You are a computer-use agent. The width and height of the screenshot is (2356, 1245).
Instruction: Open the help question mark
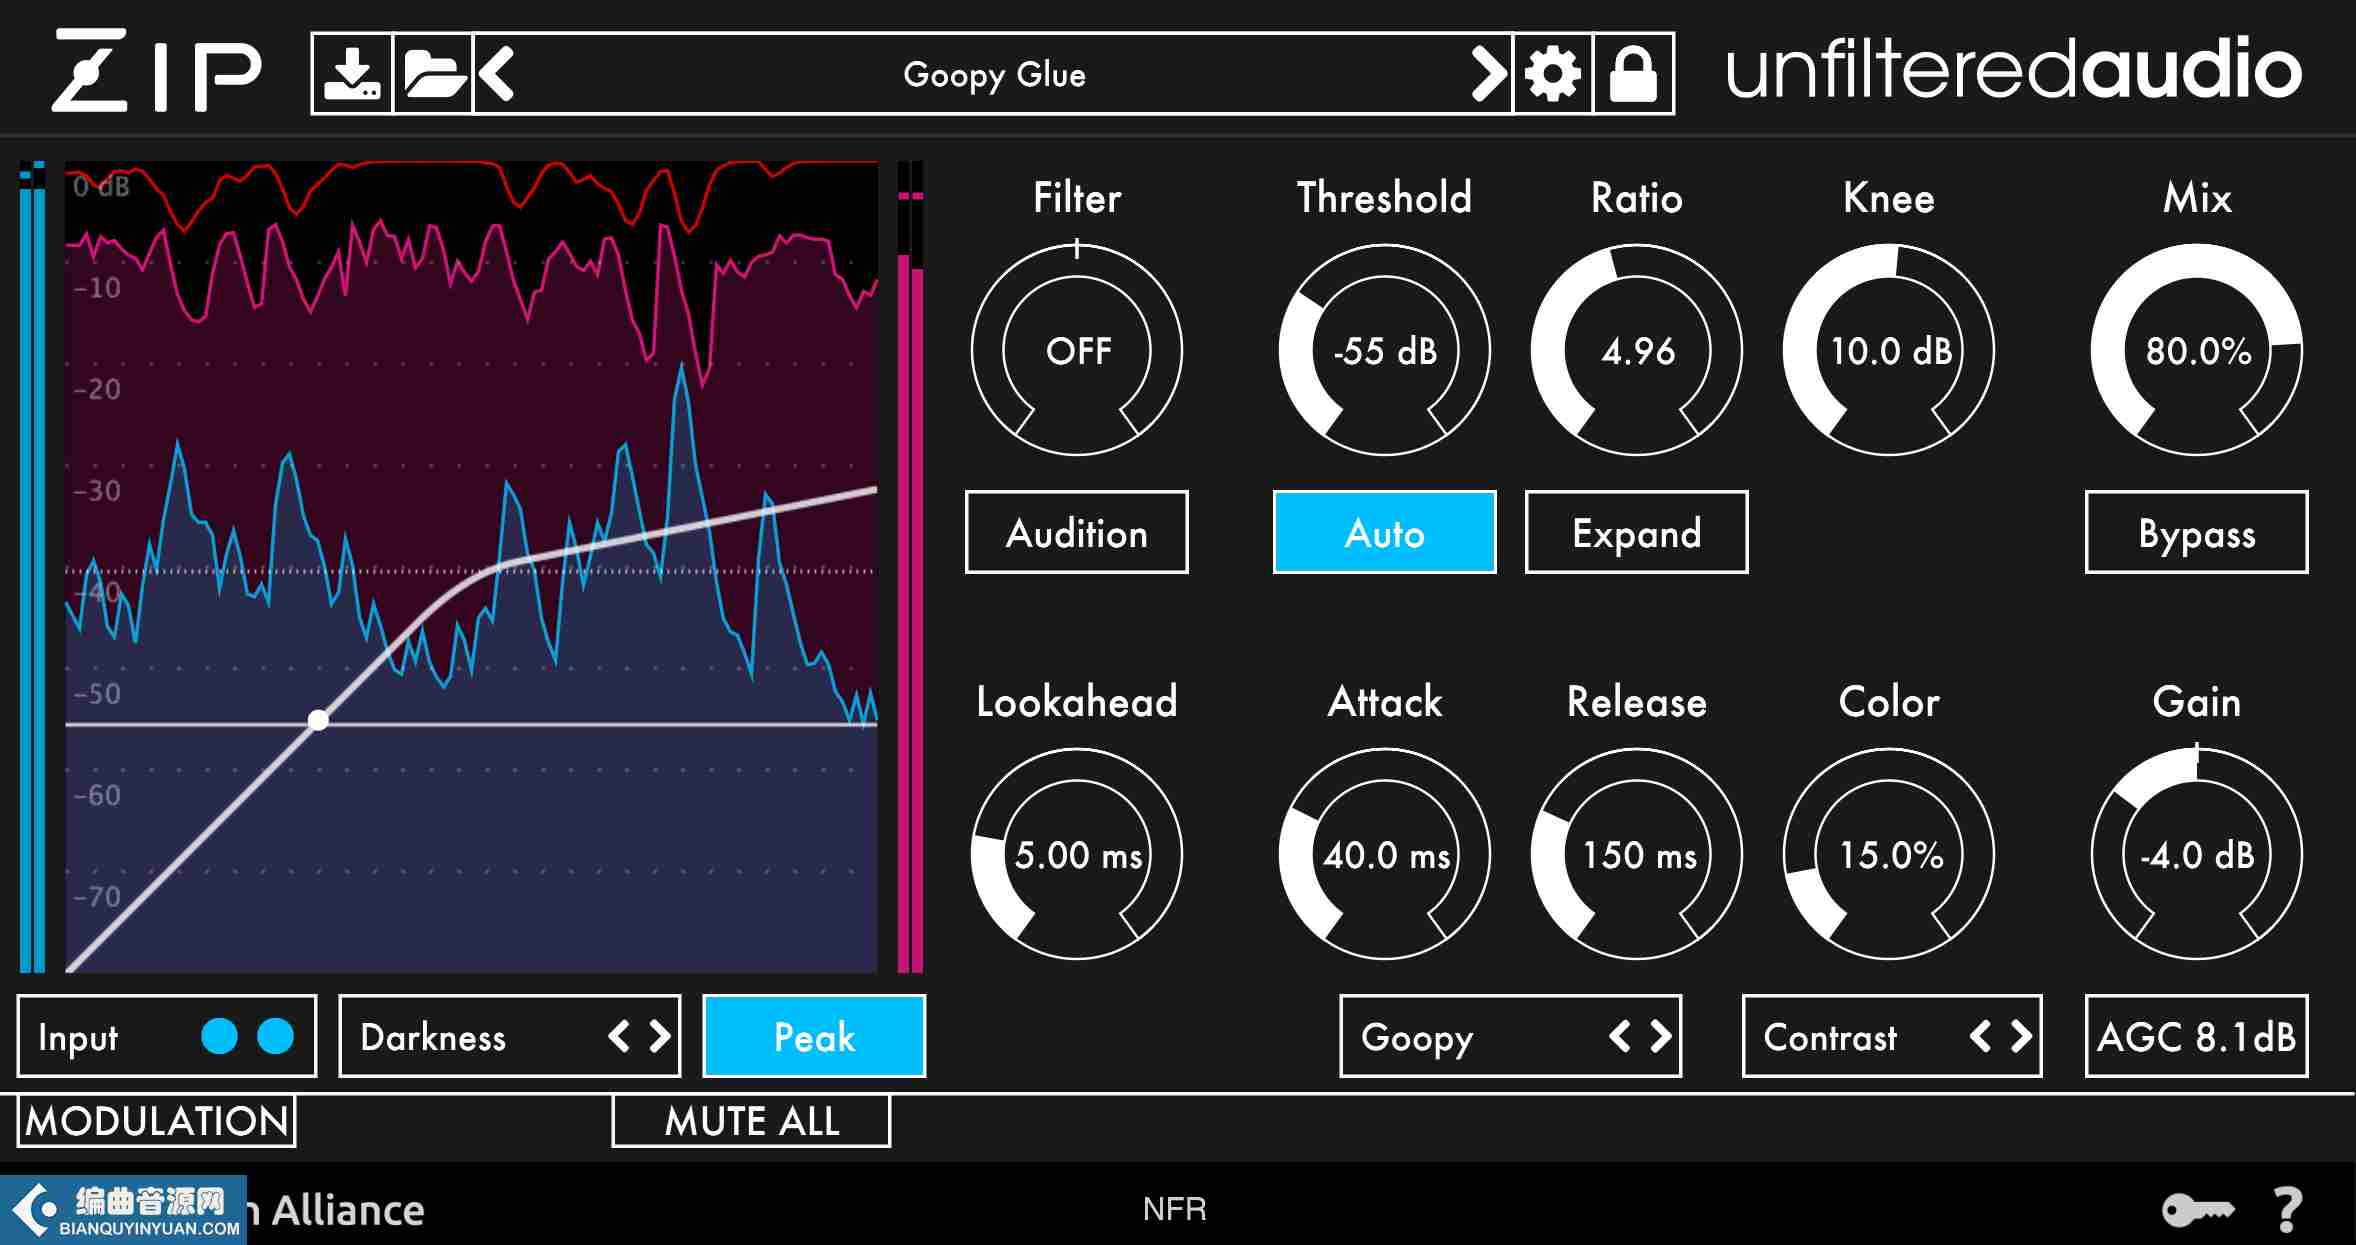coord(2288,1210)
